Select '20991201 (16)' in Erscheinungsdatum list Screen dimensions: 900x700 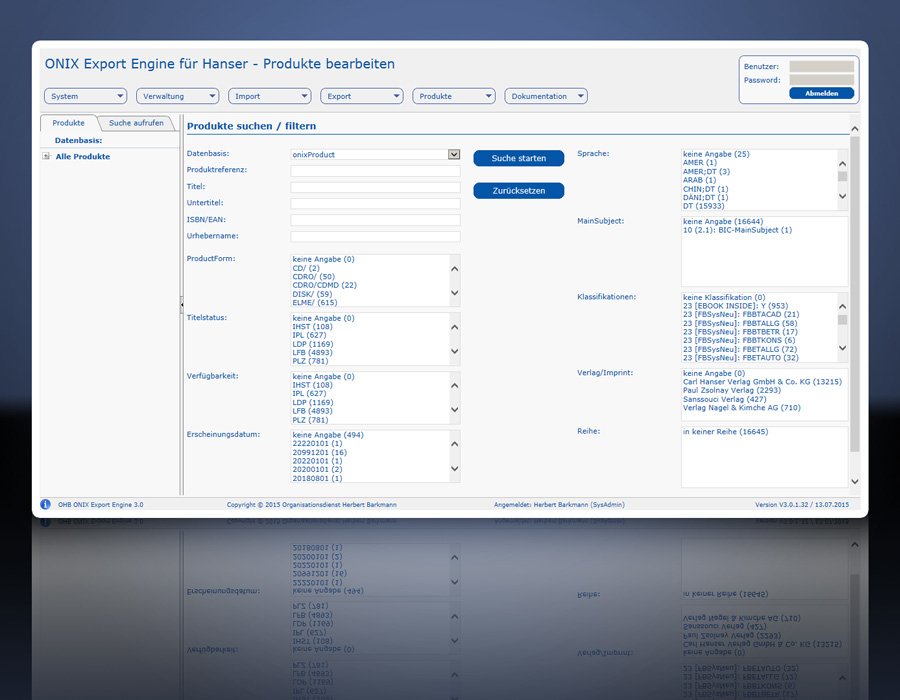point(320,452)
